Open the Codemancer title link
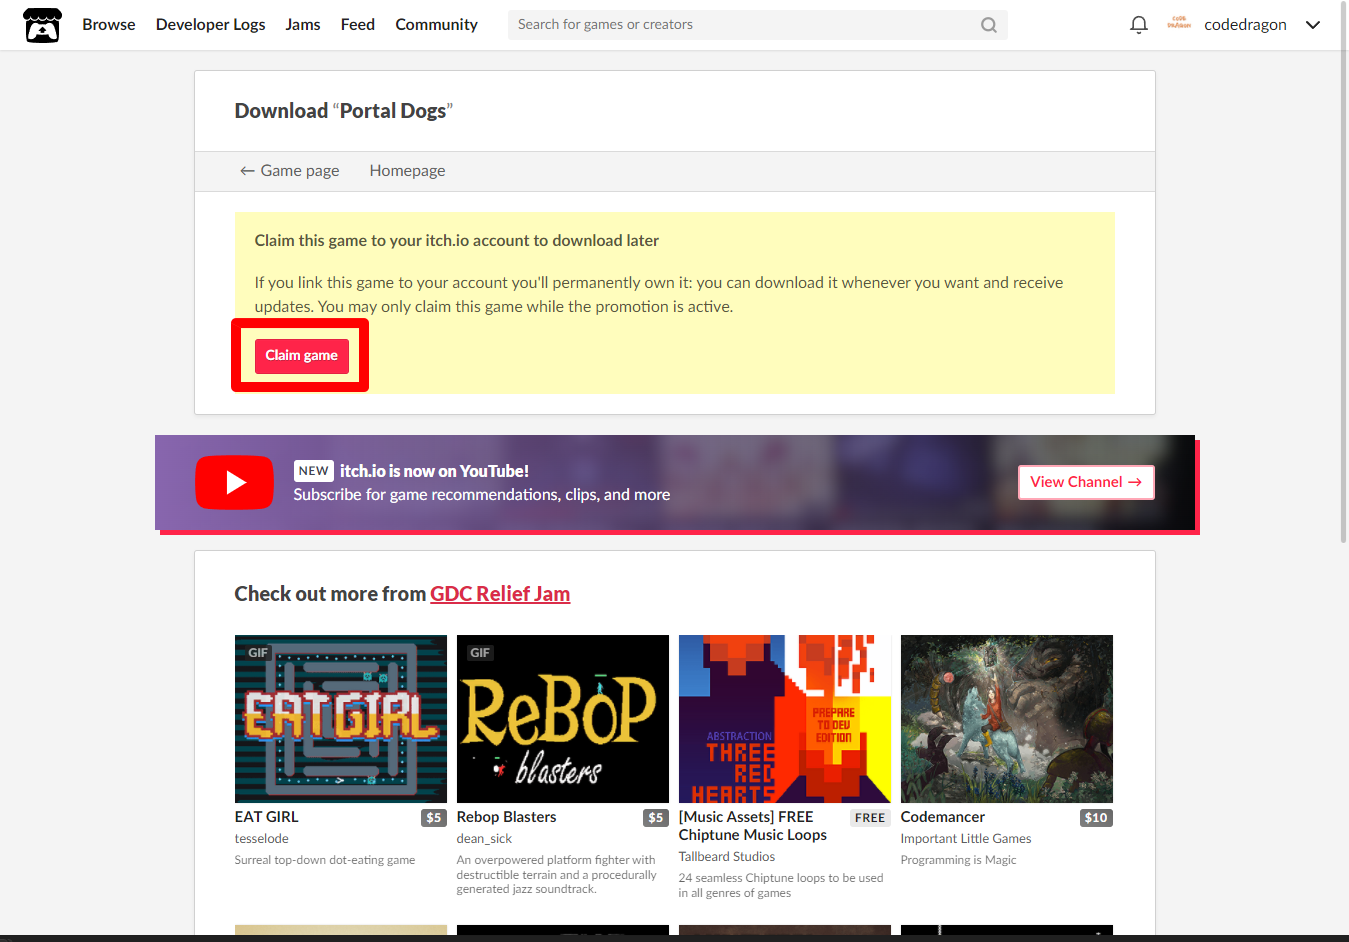1349x942 pixels. point(943,817)
